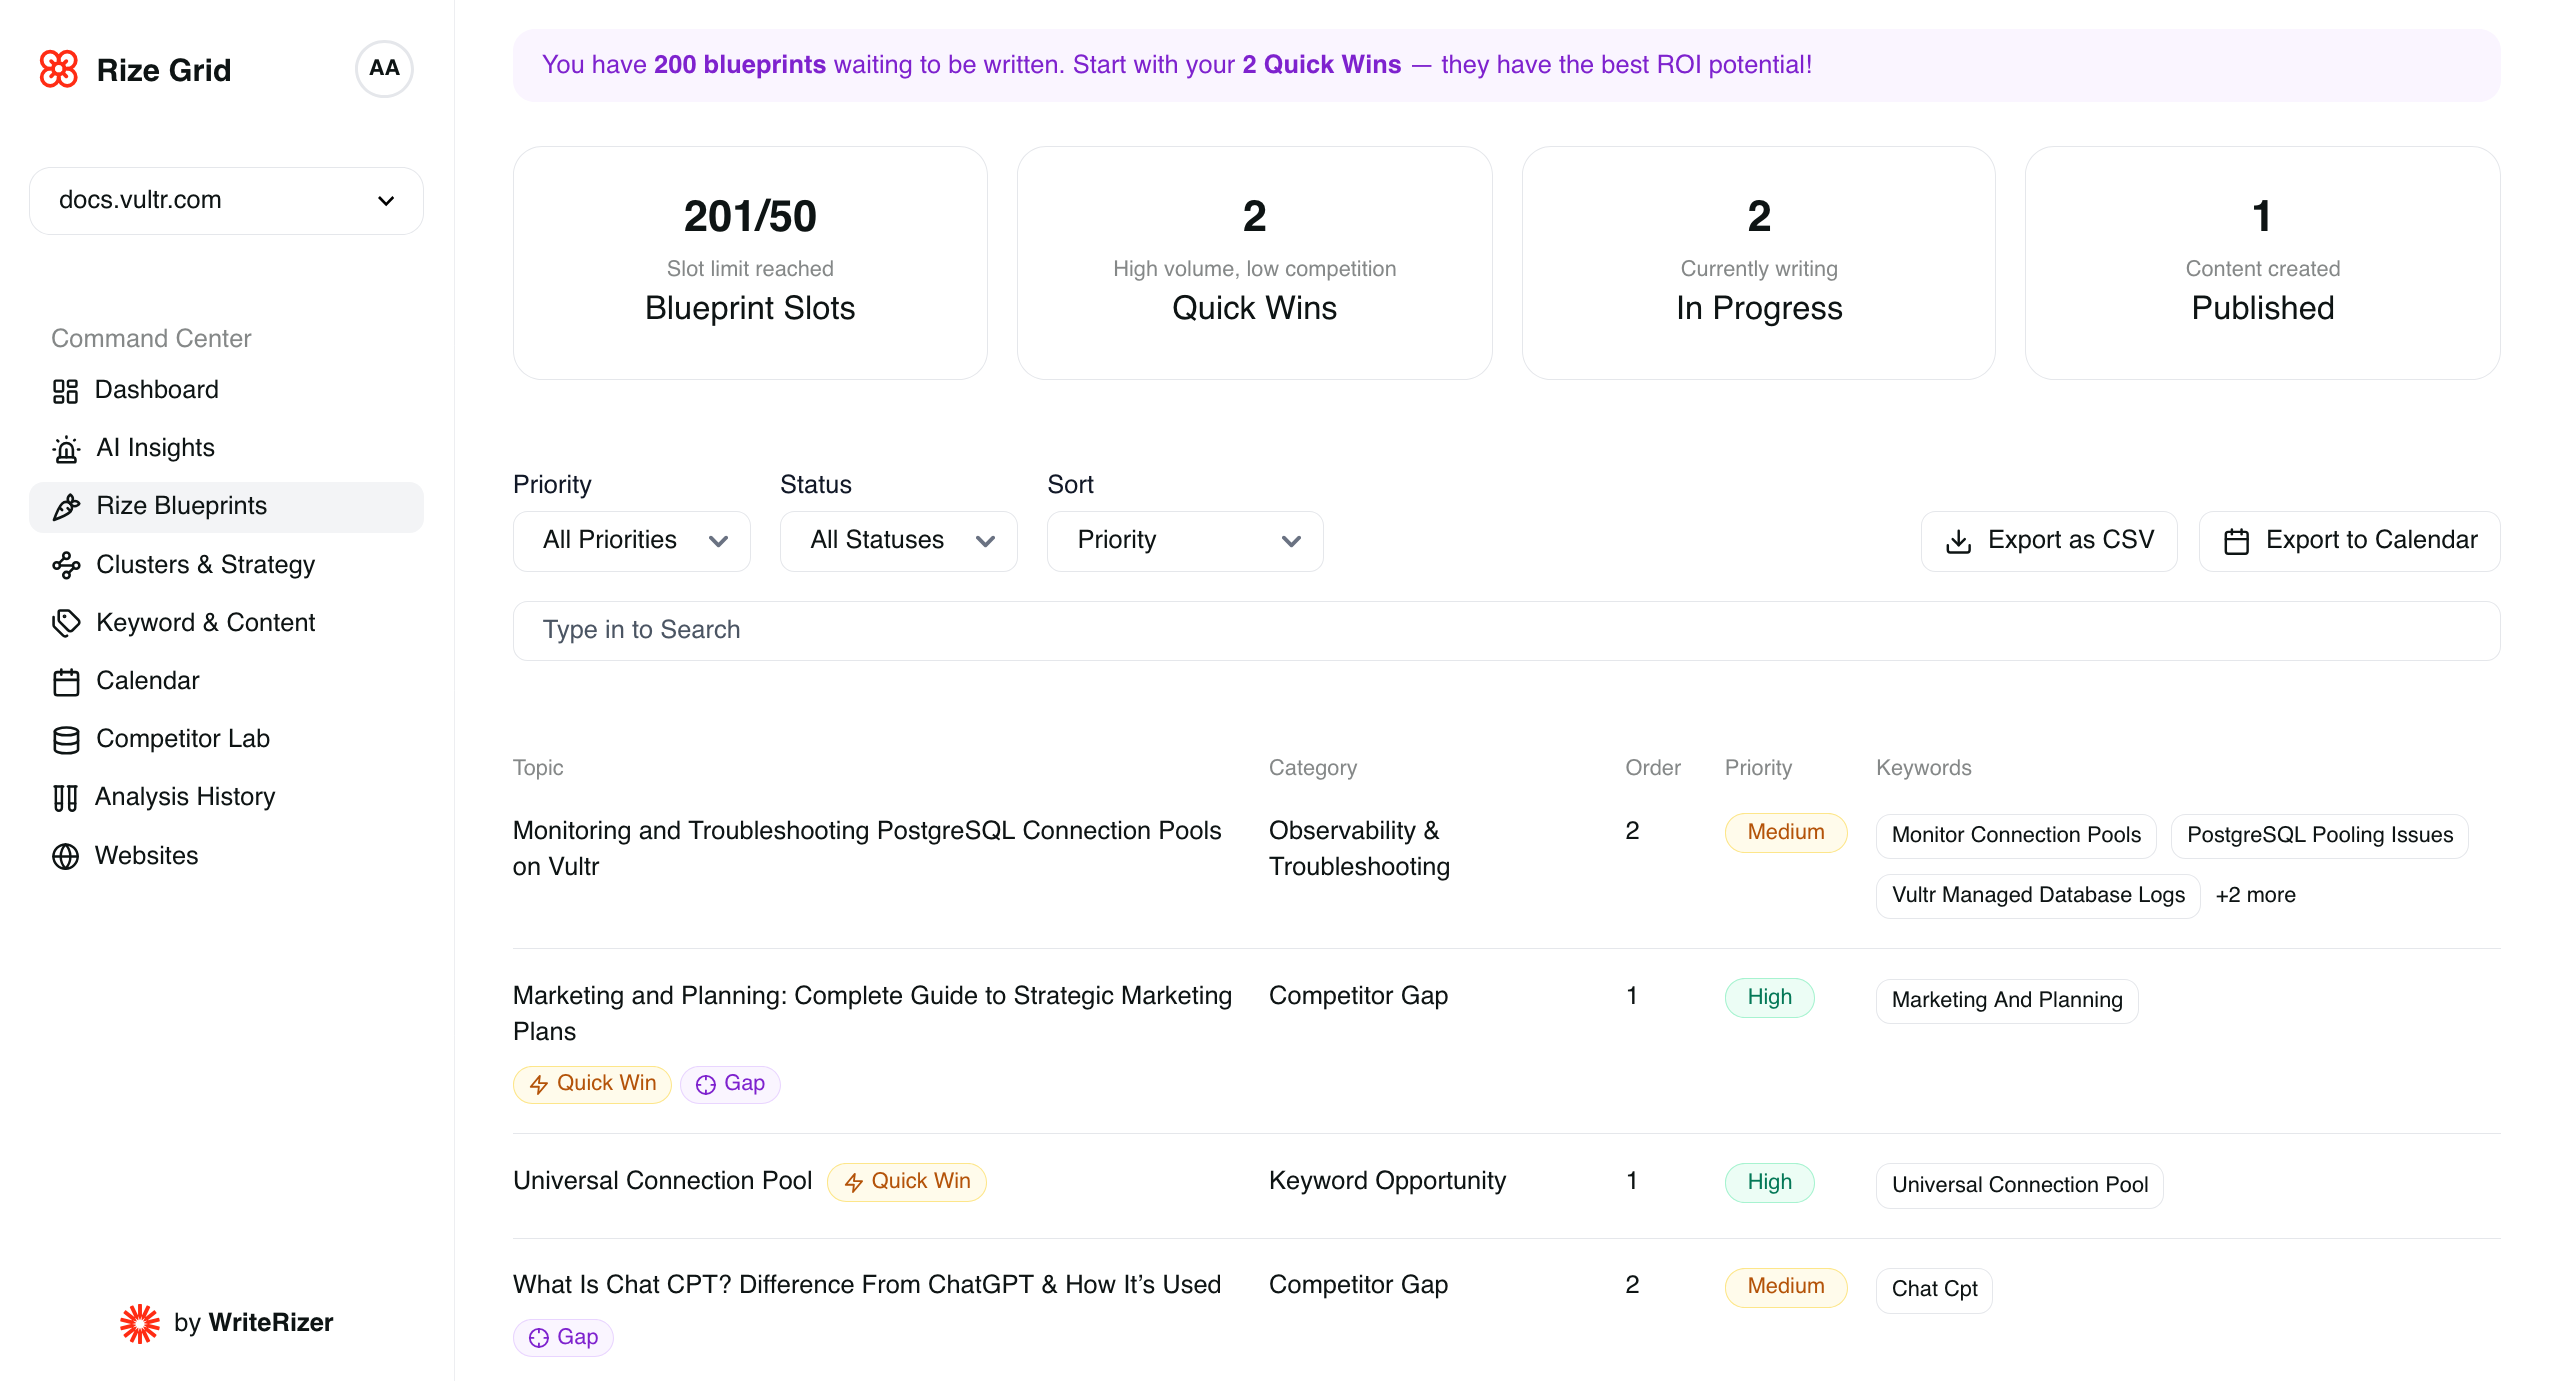Select the Rize Blueprints pen icon

[66, 506]
